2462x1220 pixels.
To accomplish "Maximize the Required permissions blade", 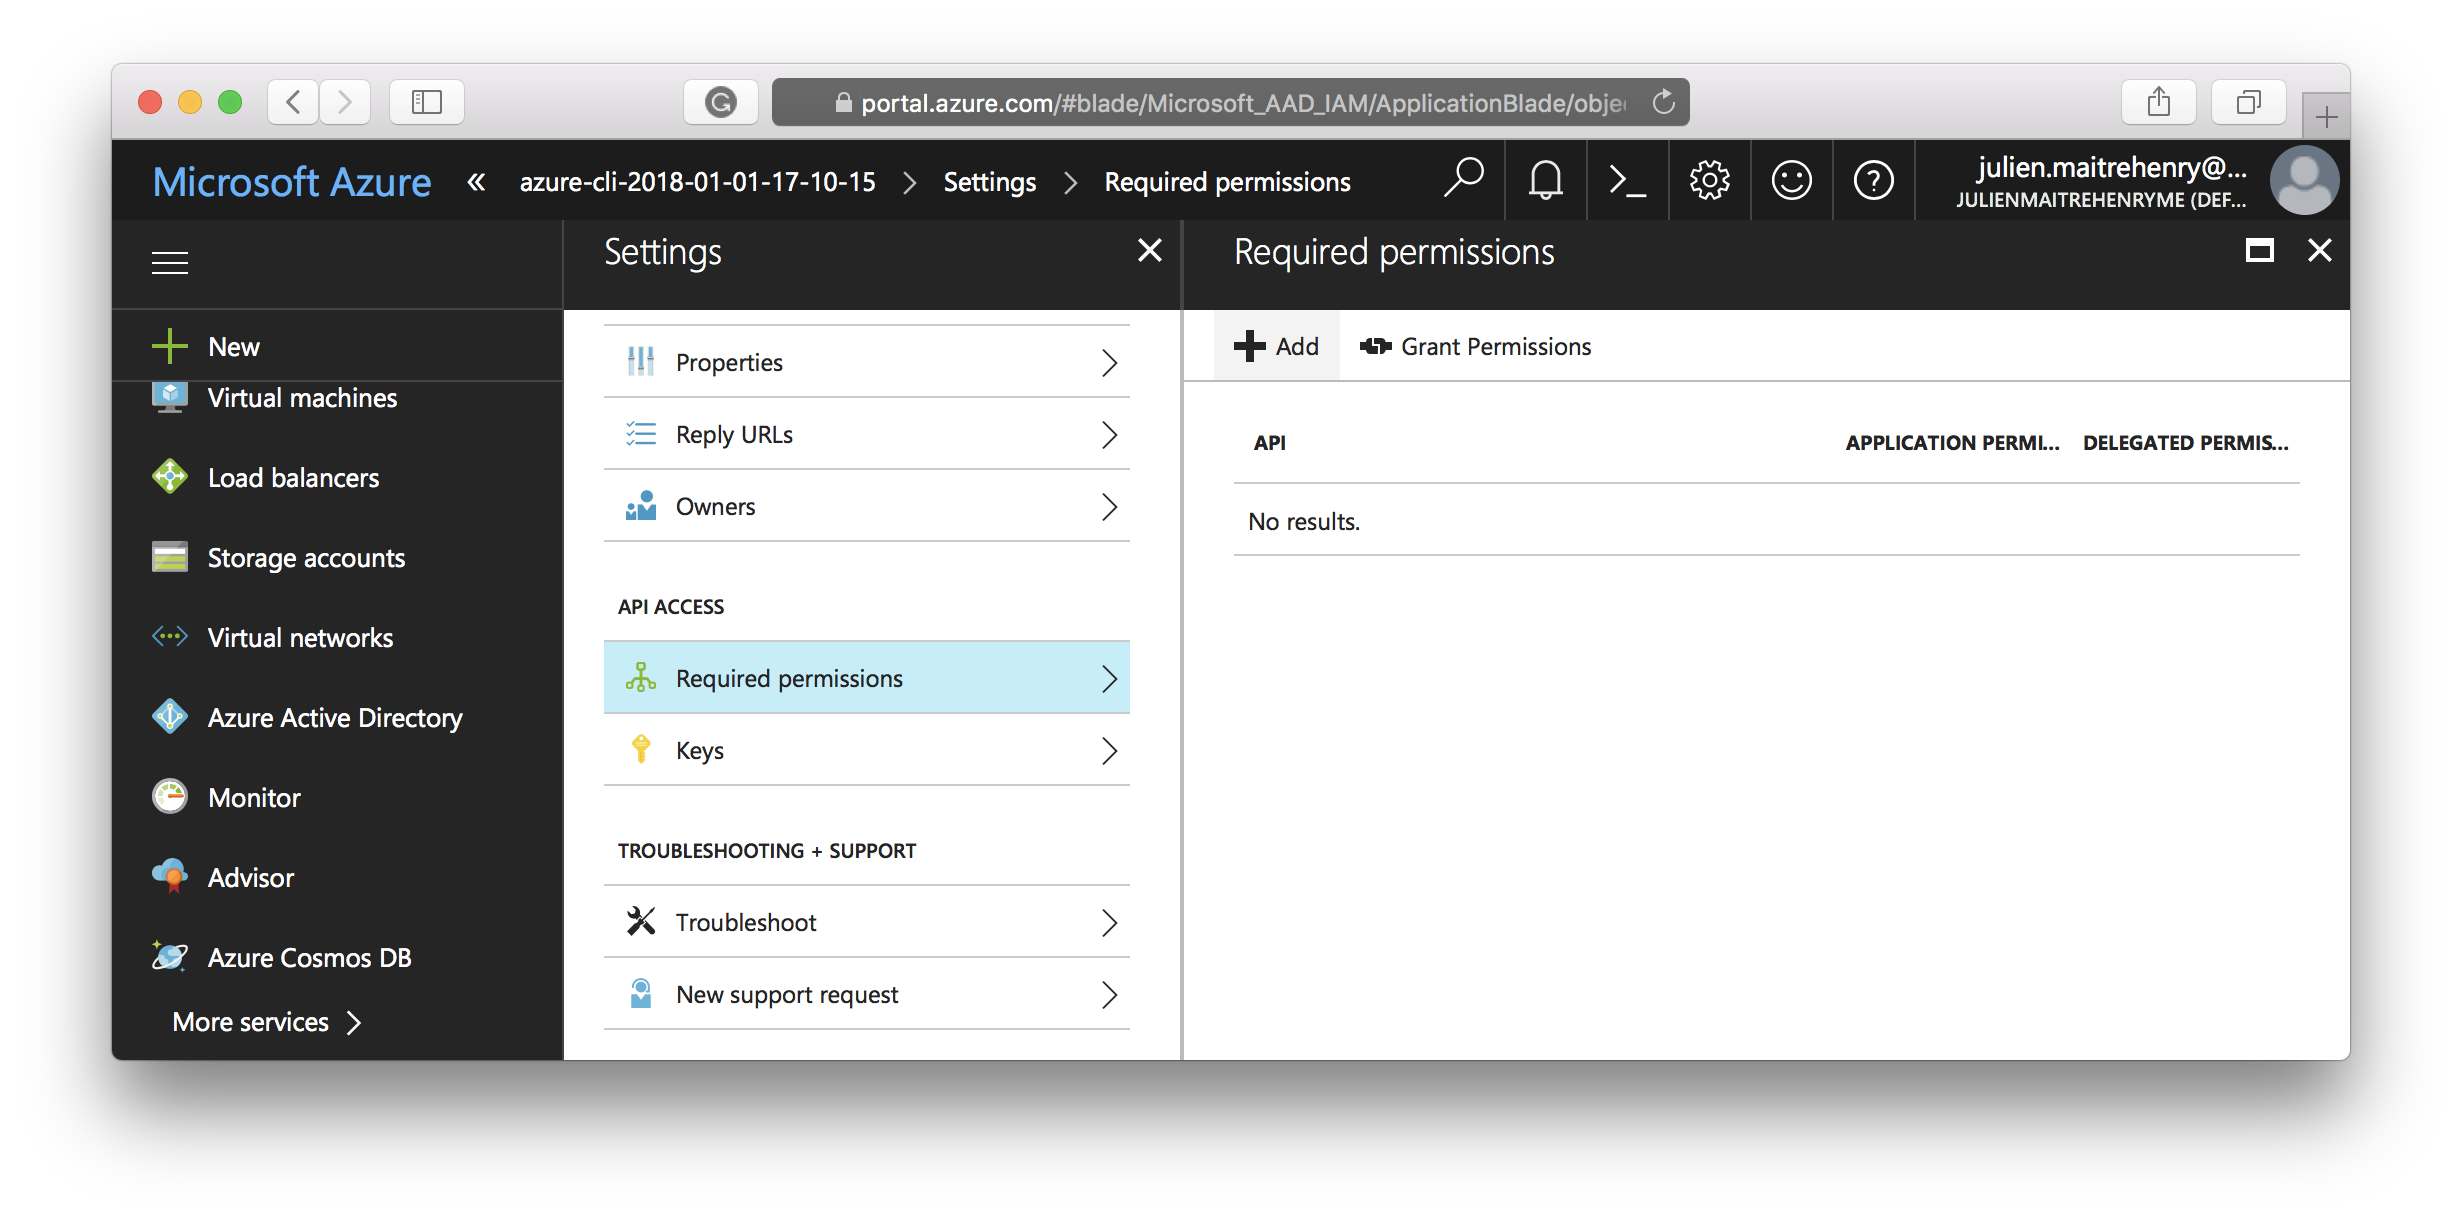I will point(2259,250).
